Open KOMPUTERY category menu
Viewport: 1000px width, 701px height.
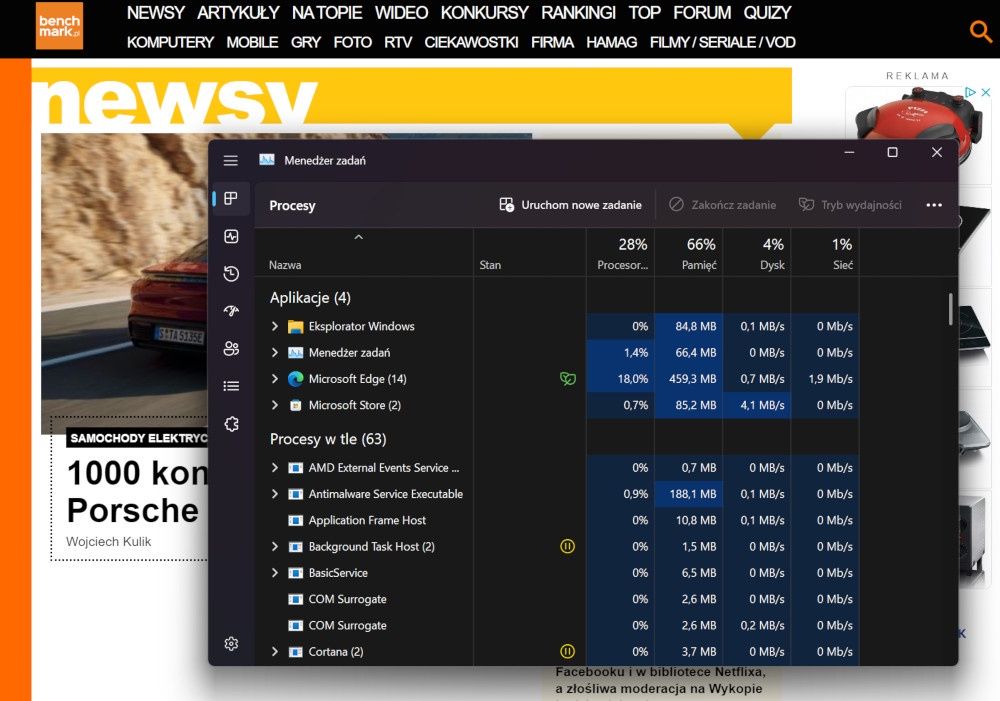pyautogui.click(x=170, y=42)
